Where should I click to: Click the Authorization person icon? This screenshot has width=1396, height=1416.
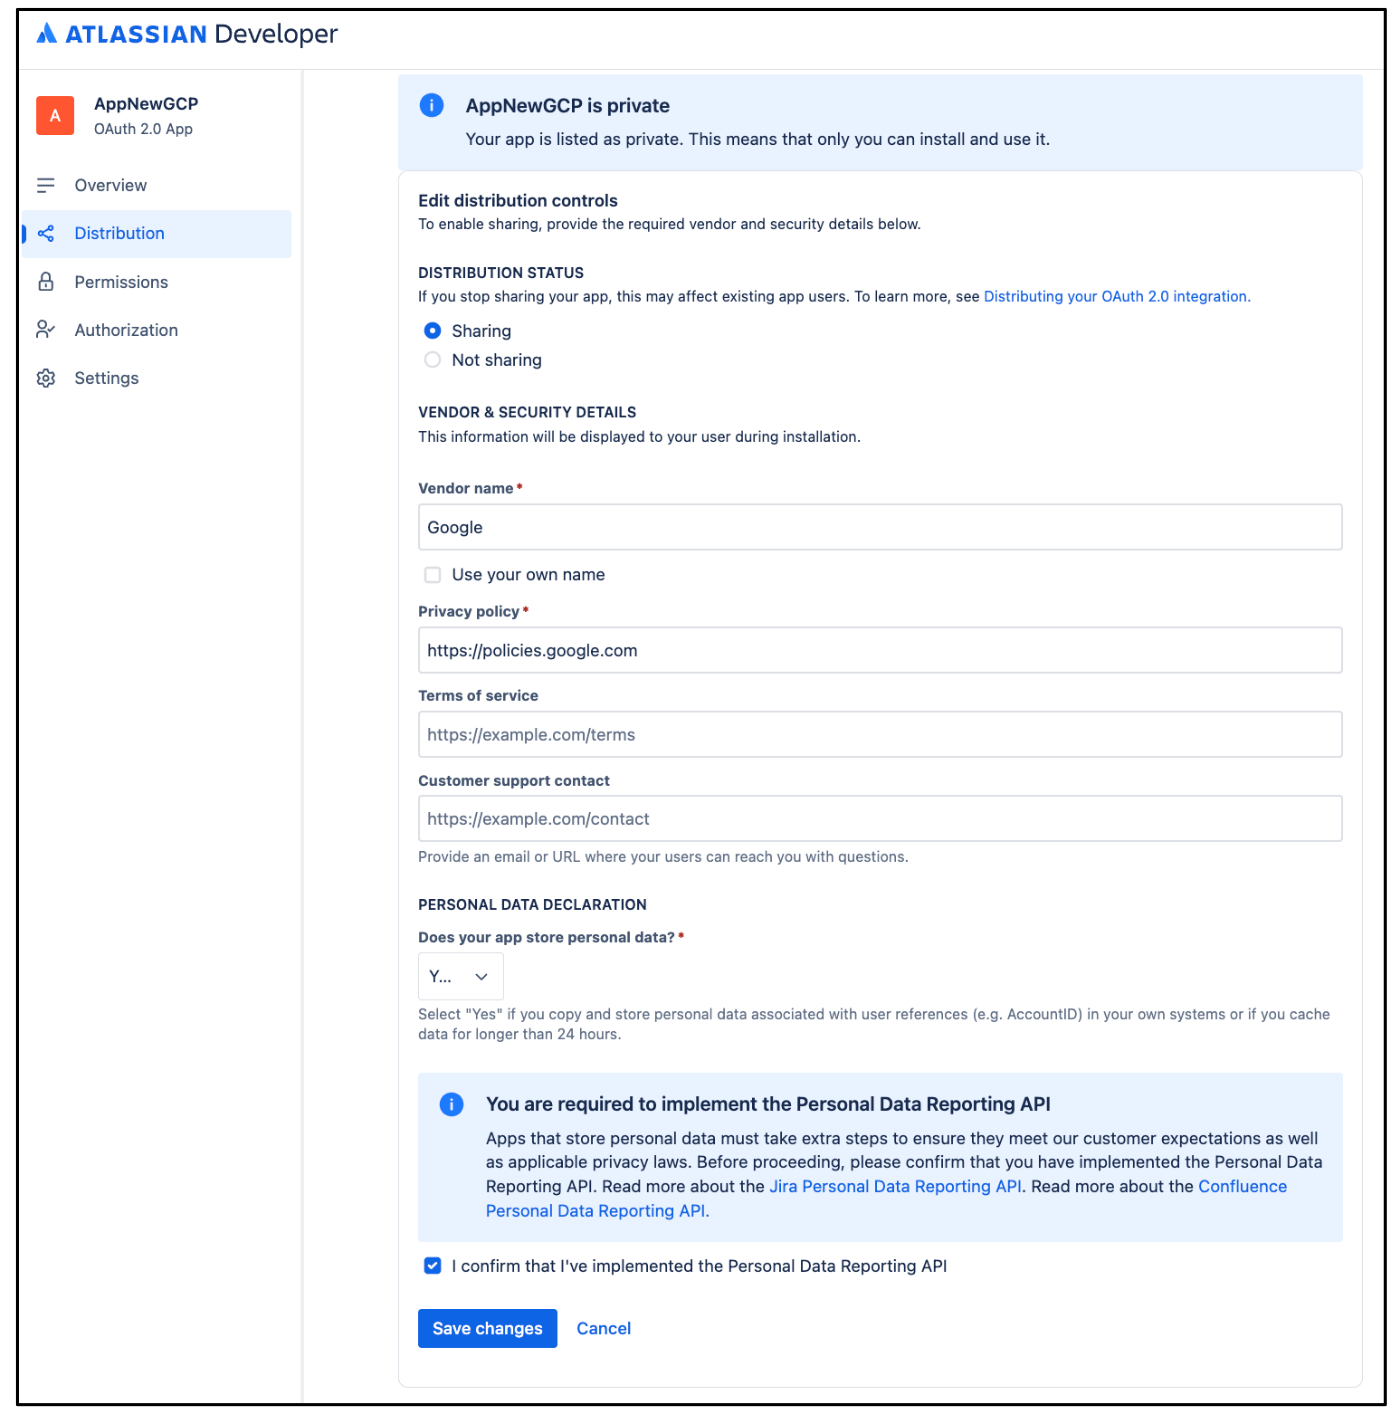[46, 330]
